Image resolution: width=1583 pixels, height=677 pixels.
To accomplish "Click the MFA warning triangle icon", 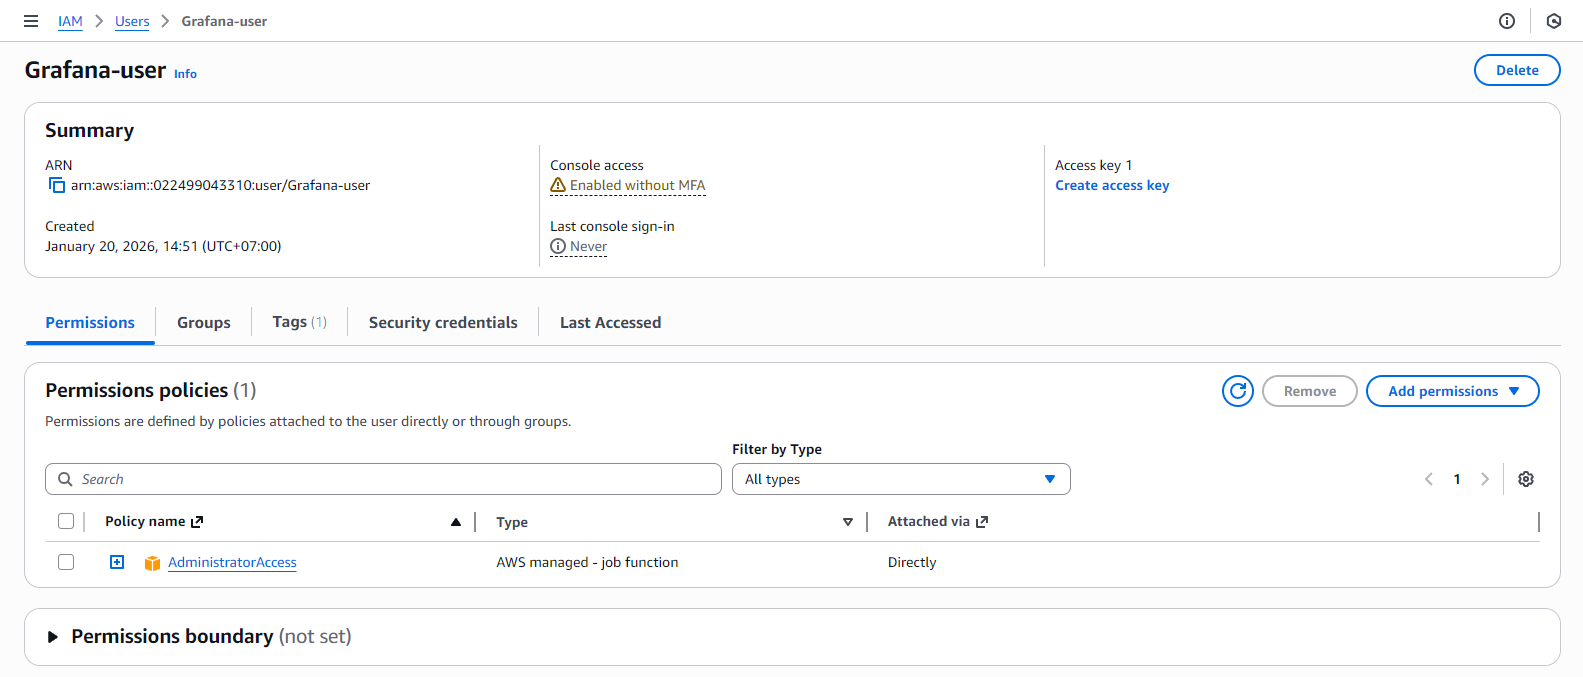I will (558, 185).
